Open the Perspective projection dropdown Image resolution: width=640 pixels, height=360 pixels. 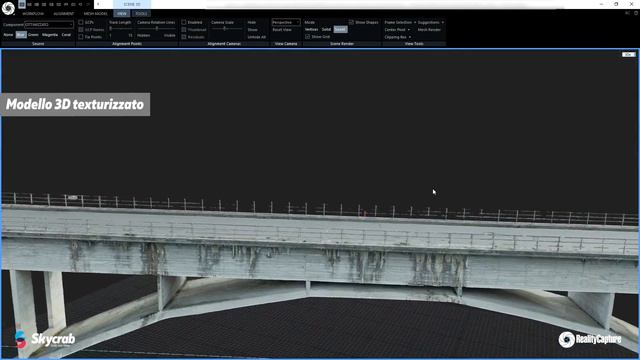click(x=286, y=22)
